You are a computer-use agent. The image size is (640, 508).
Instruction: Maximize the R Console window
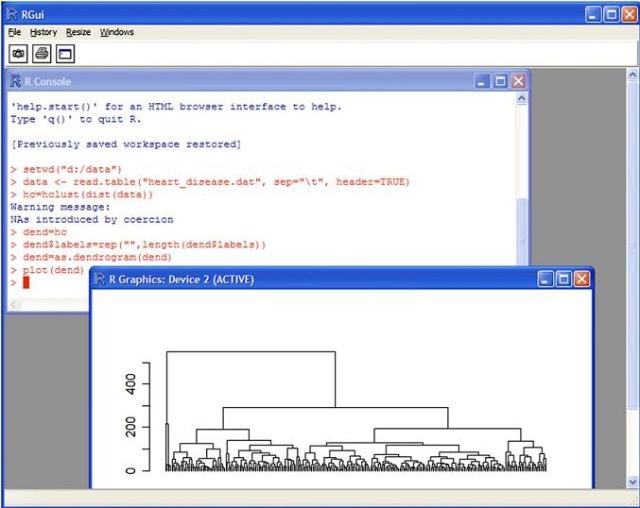(500, 81)
